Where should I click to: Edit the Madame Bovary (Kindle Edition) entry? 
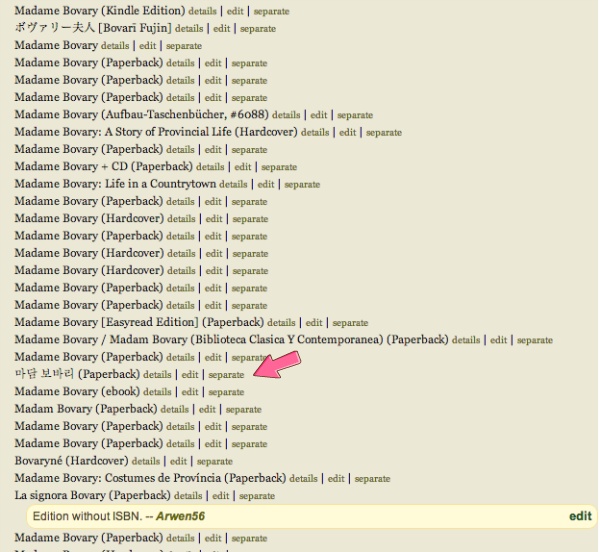[x=235, y=11]
